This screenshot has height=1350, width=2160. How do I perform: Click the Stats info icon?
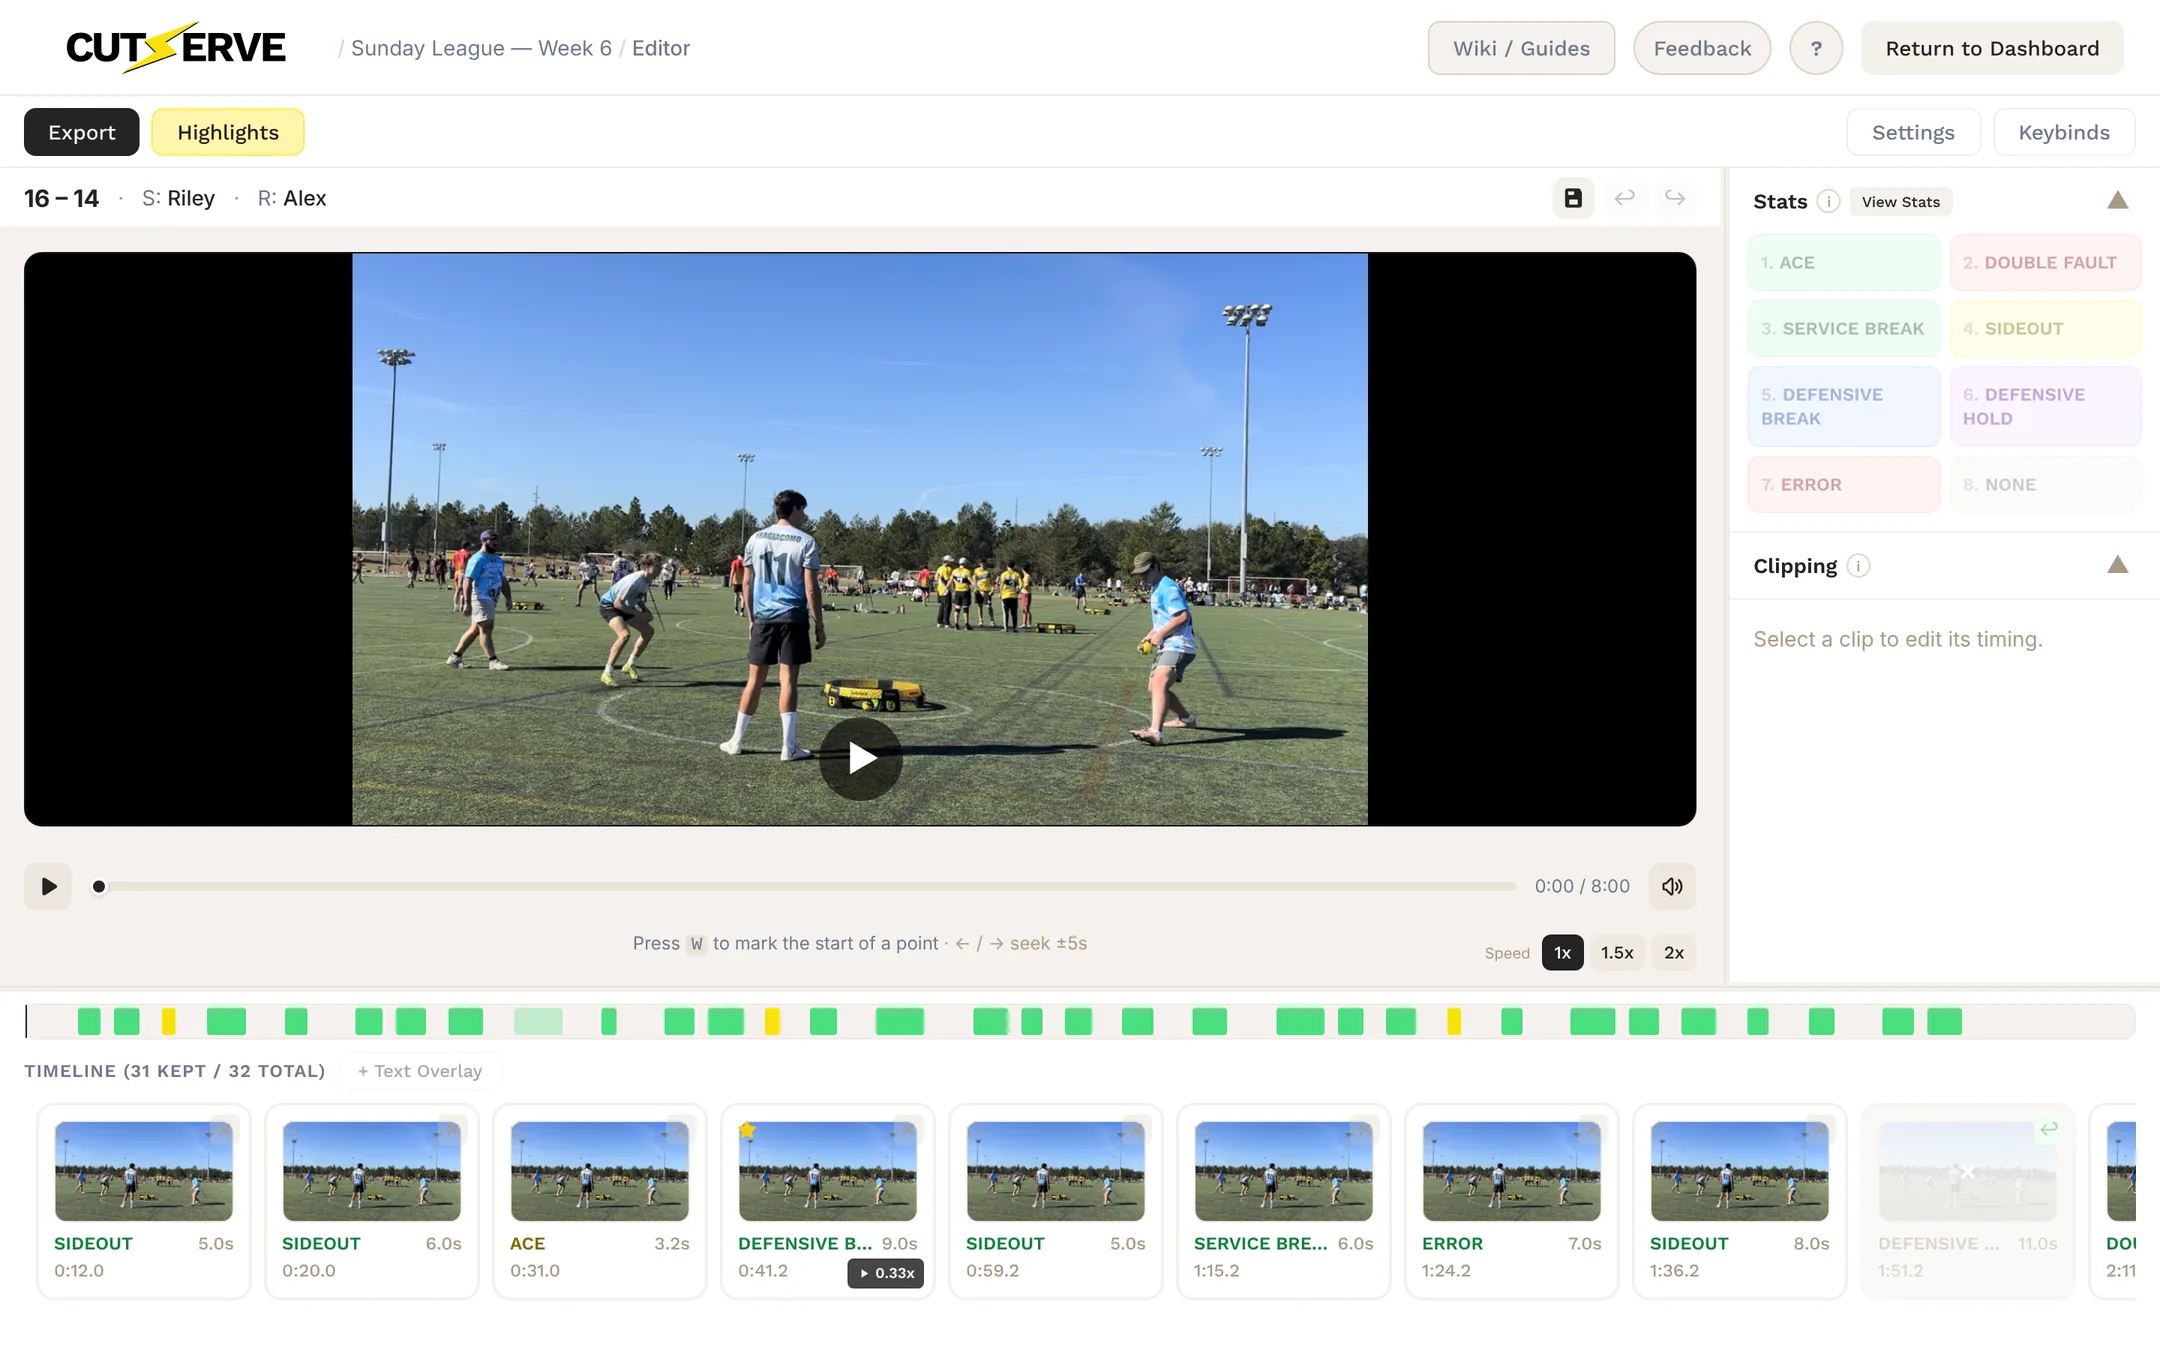pyautogui.click(x=1828, y=201)
